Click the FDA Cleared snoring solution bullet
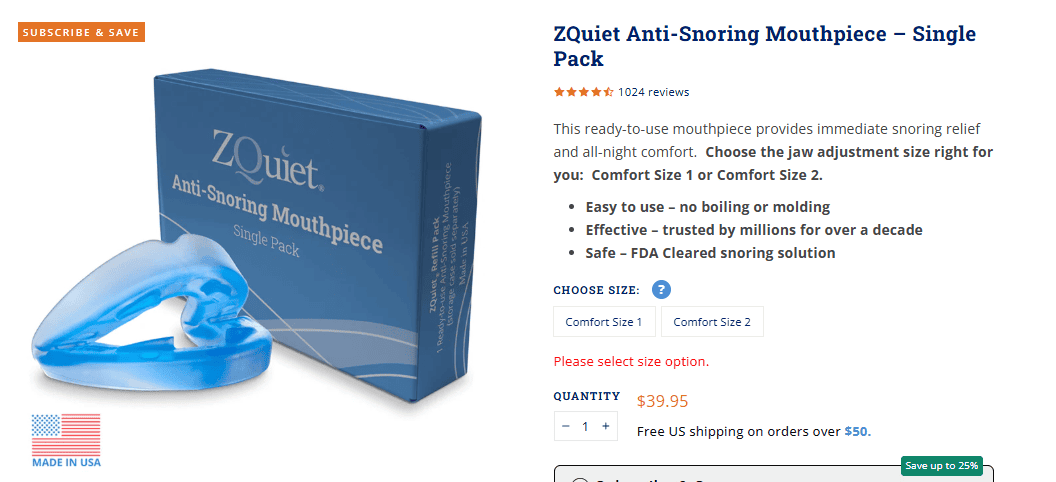1056x482 pixels. (x=710, y=253)
